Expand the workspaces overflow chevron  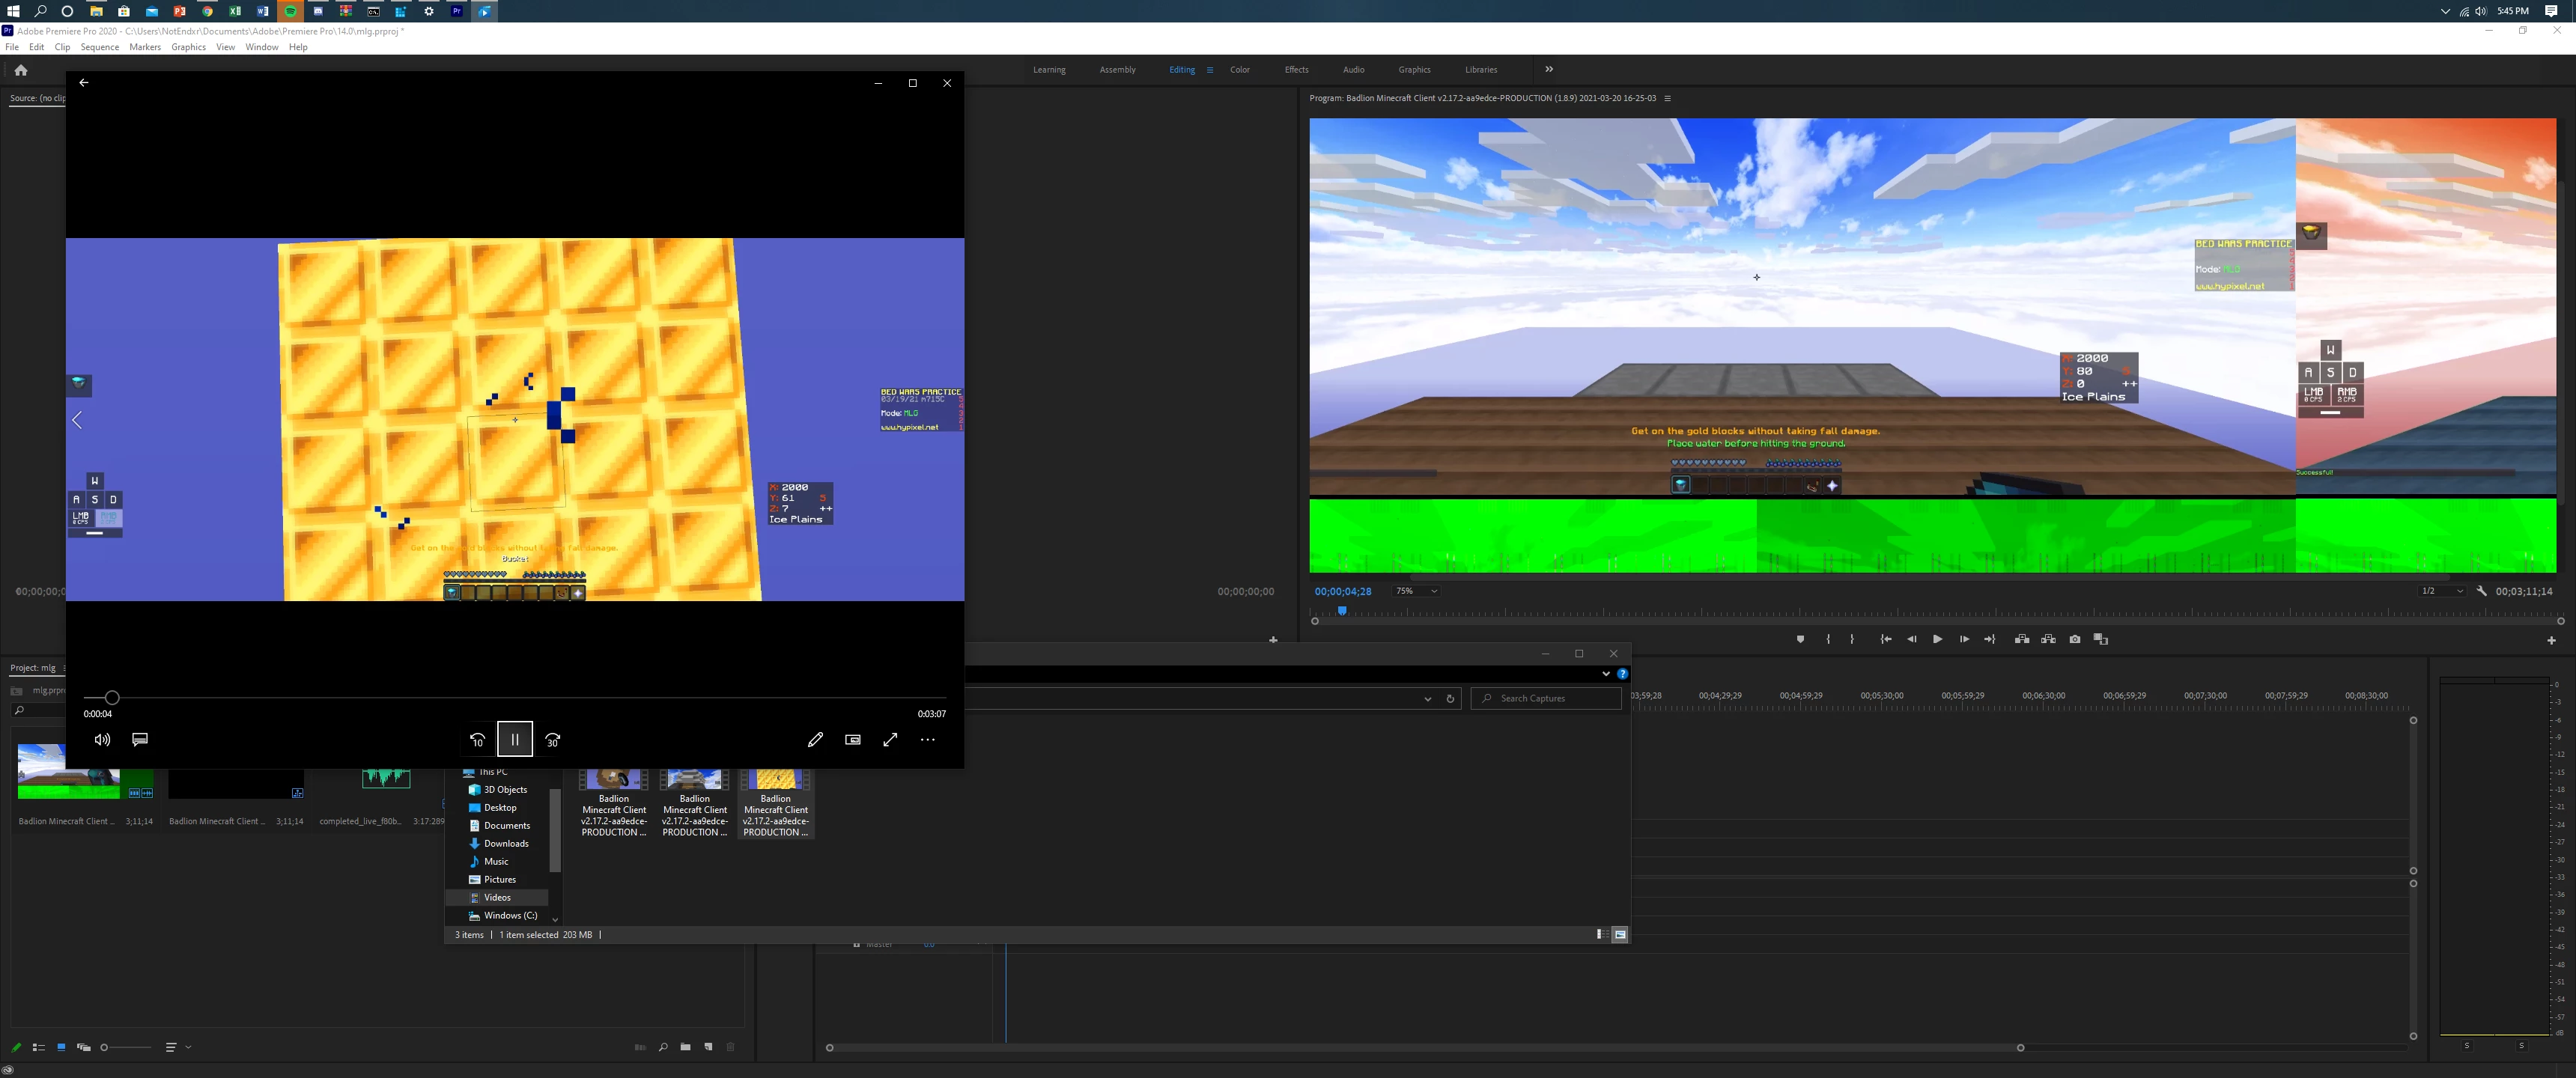1549,69
